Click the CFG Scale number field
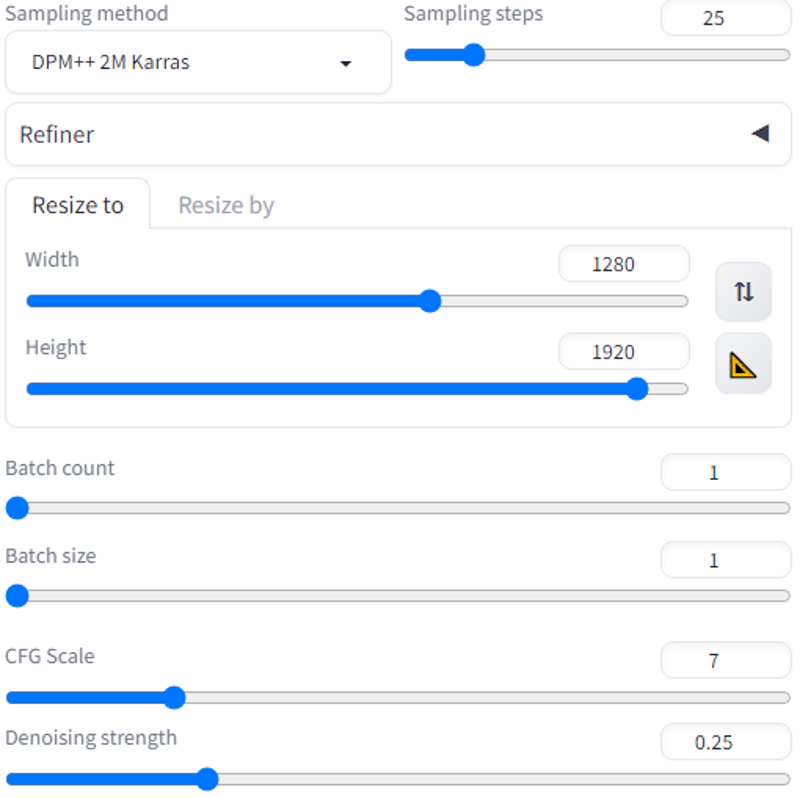 726,660
